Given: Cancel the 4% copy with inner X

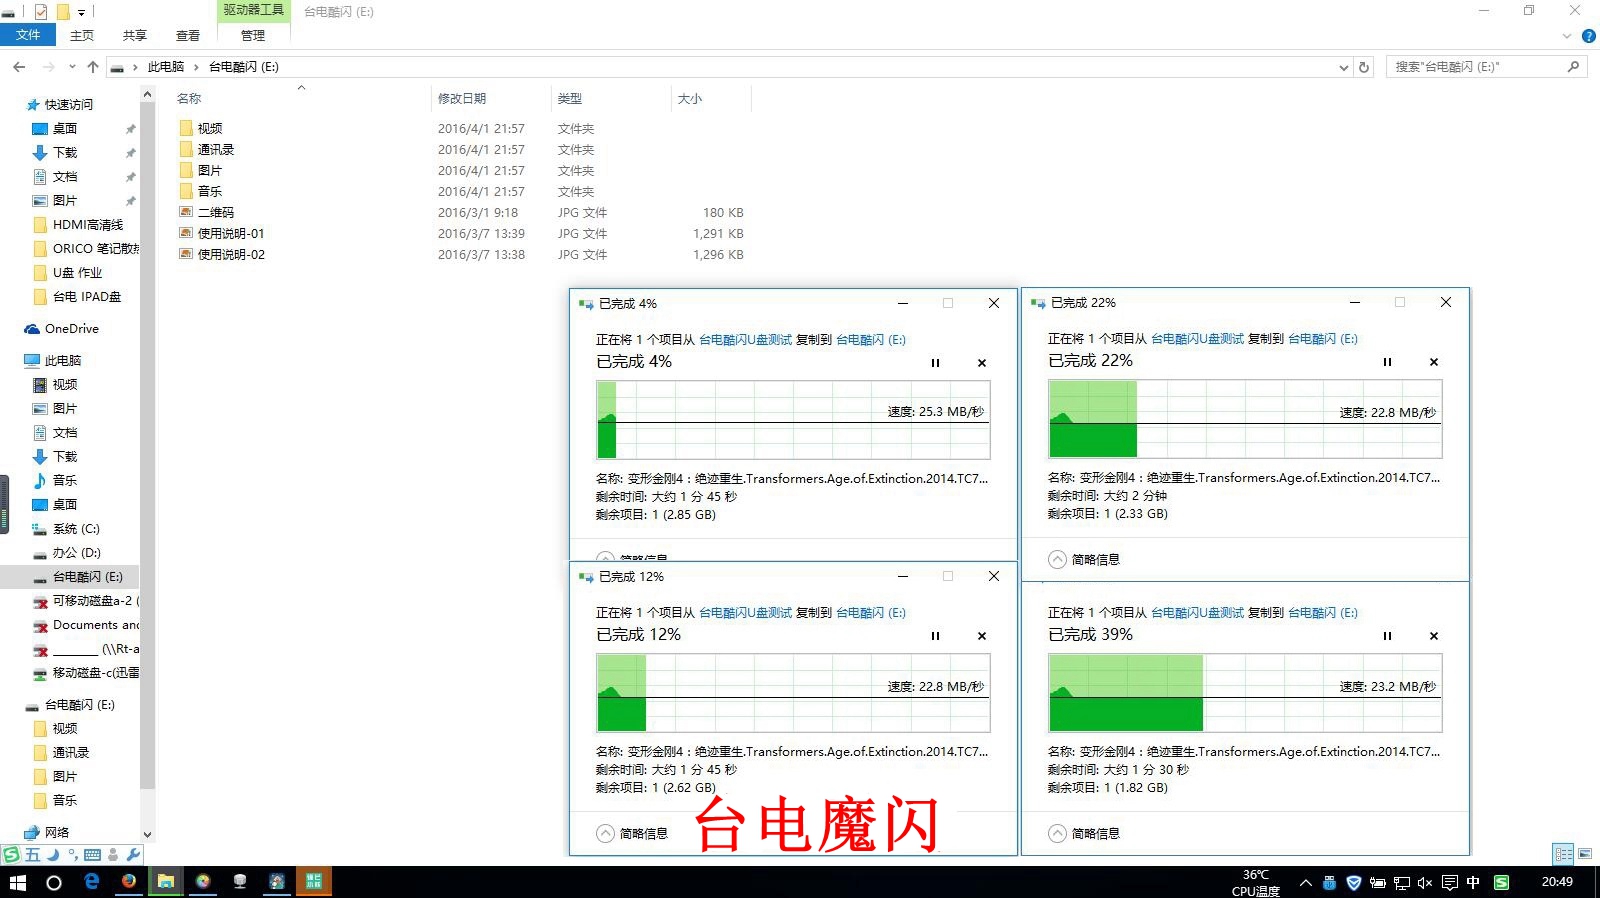Looking at the screenshot, I should [982, 363].
